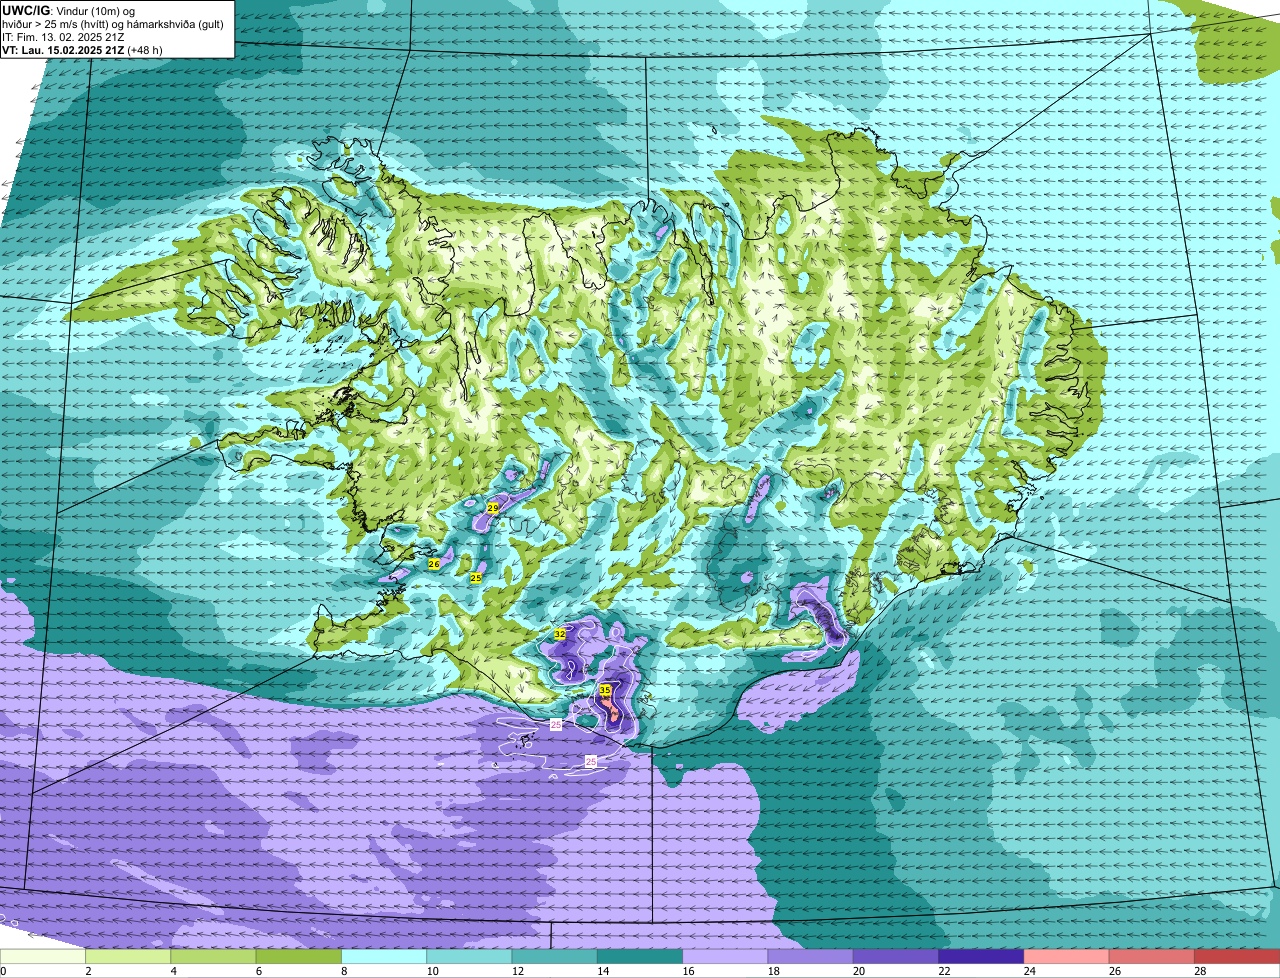This screenshot has height=978, width=1280.
Task: Click the legend scale value 8
Action: pos(343,971)
